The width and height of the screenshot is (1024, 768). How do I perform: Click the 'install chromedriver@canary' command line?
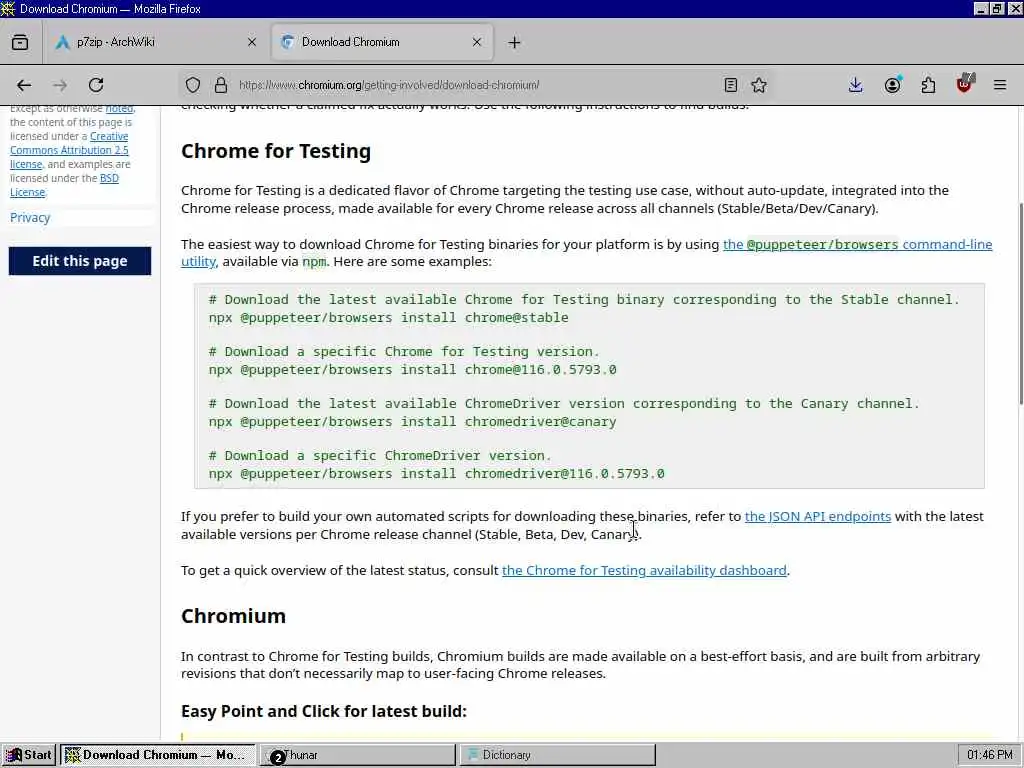click(413, 422)
